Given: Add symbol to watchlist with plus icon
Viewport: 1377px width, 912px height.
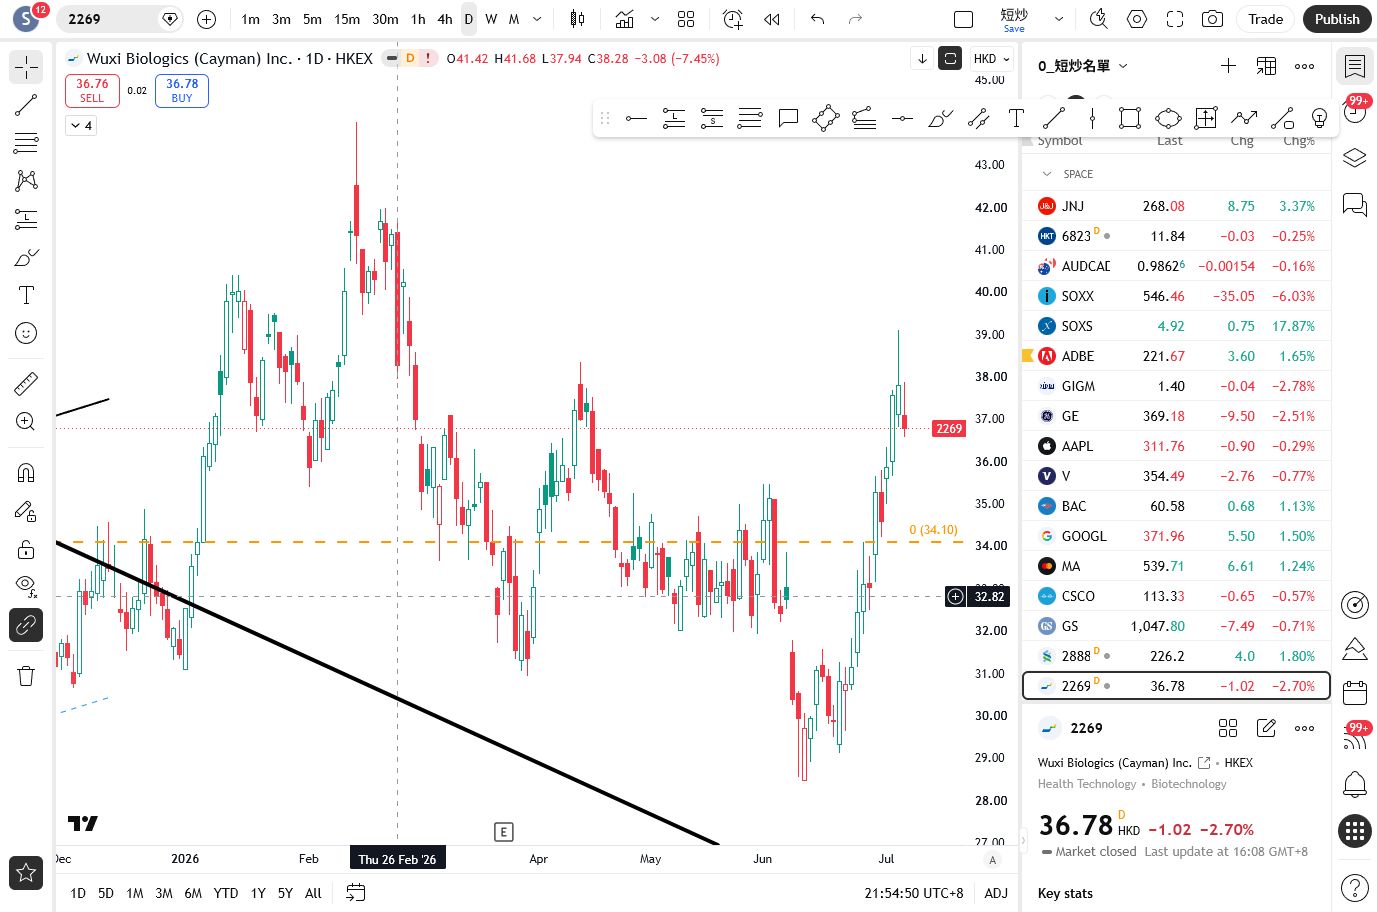Looking at the screenshot, I should pyautogui.click(x=1228, y=66).
